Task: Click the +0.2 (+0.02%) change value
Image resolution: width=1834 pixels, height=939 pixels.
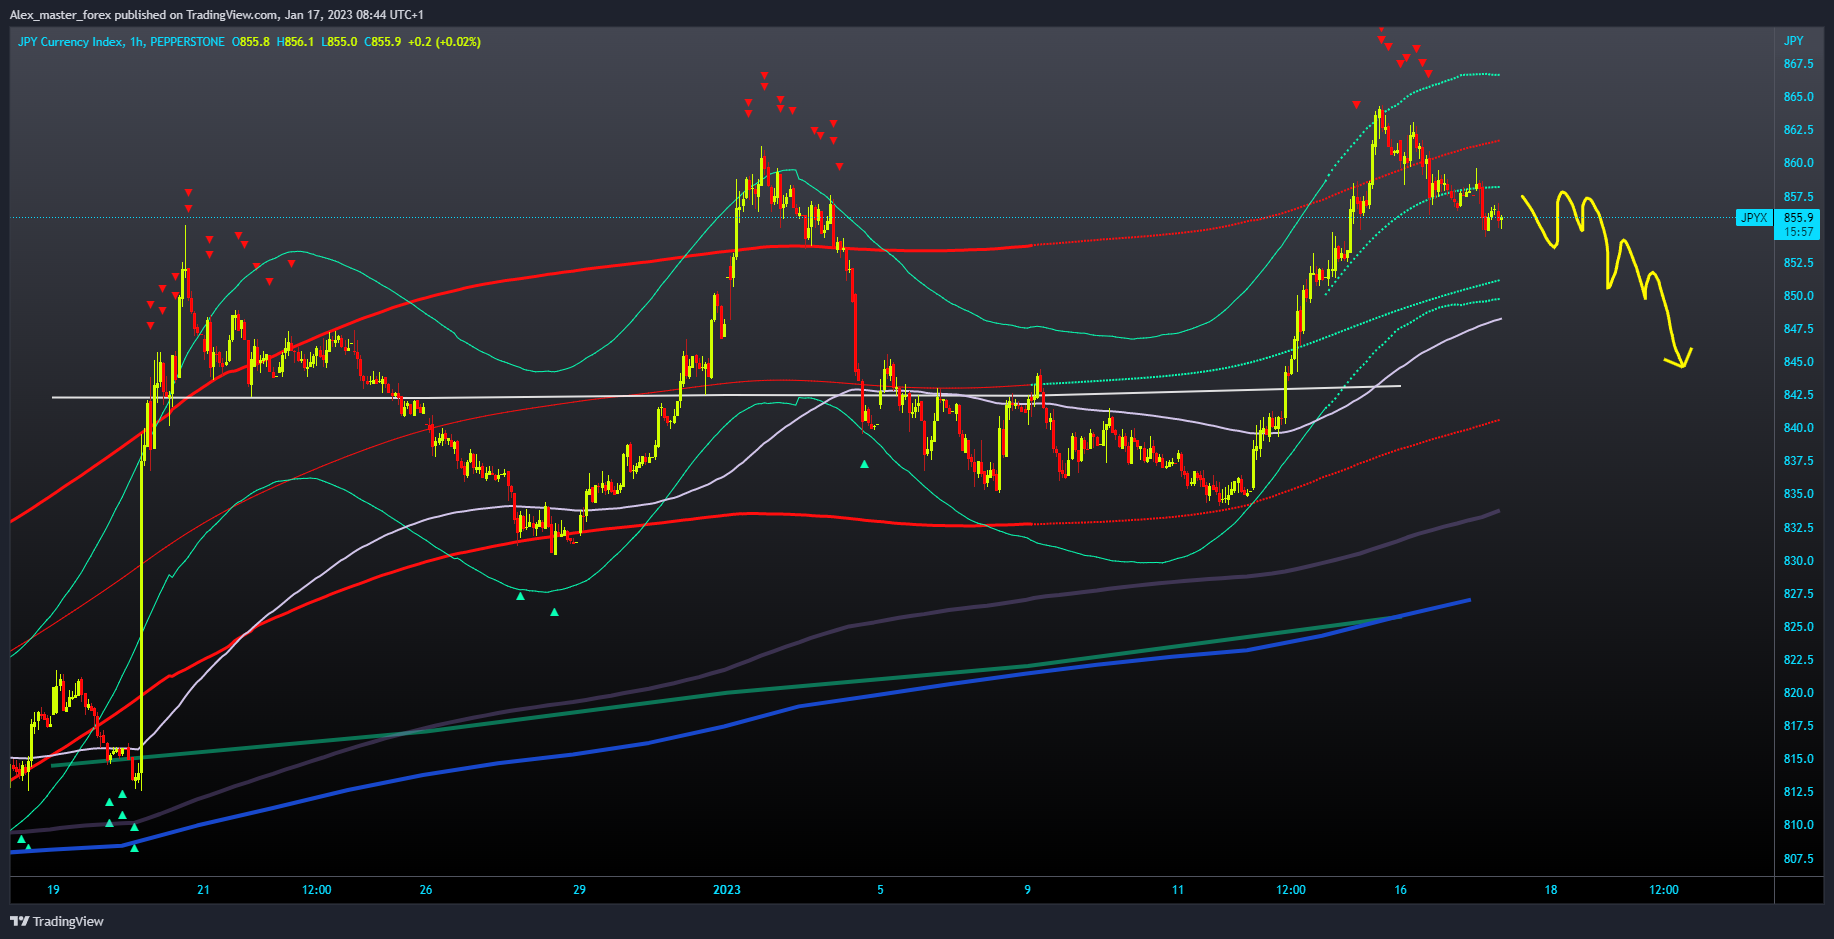Action: [444, 42]
